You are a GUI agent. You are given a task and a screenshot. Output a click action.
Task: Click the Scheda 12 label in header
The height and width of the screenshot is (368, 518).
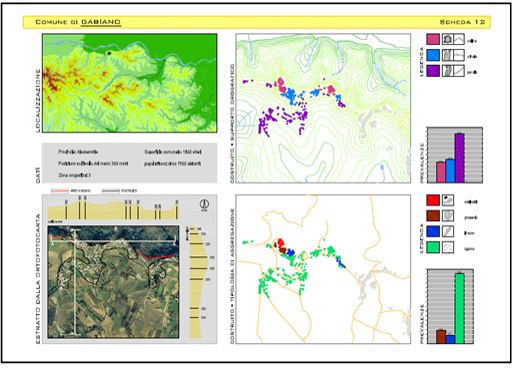click(462, 22)
